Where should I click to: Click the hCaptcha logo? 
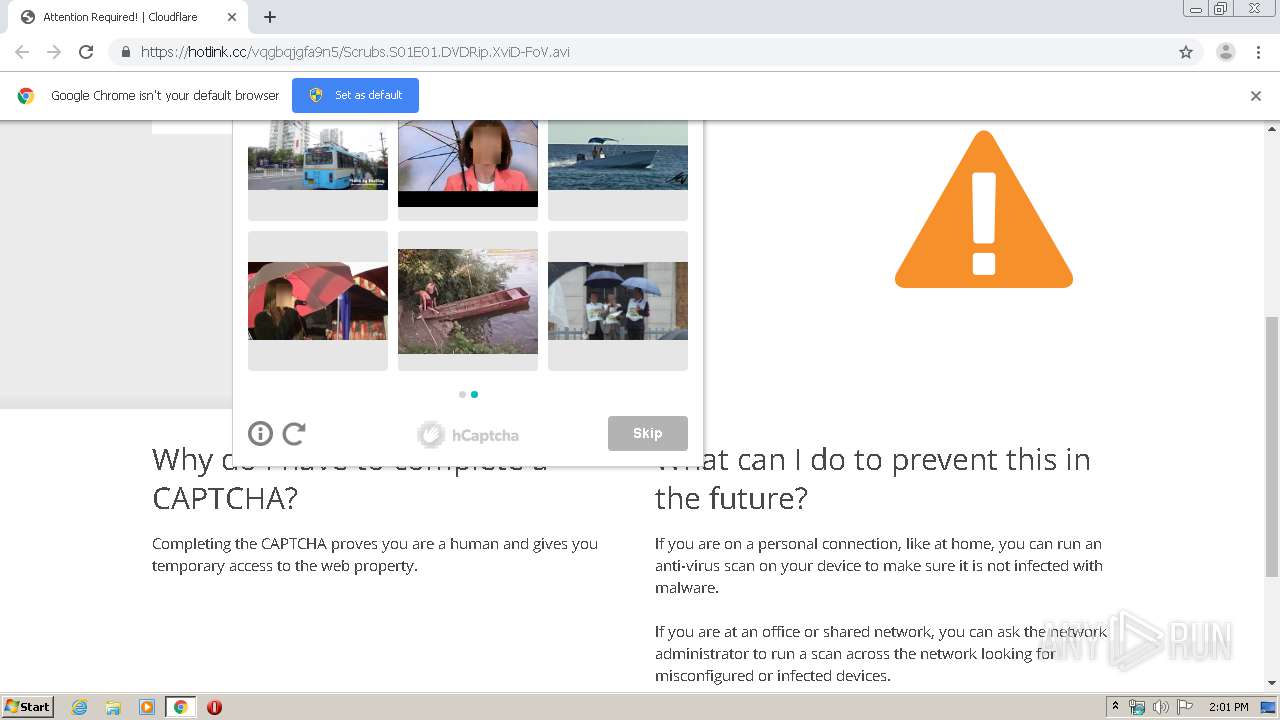tap(468, 434)
